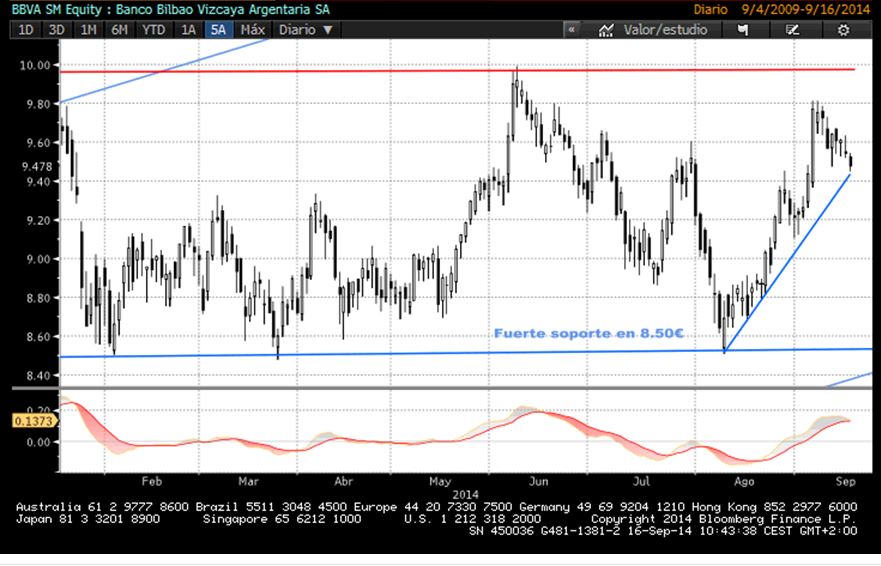This screenshot has height=566, width=881.
Task: Switch to the 6M range tab
Action: pyautogui.click(x=119, y=30)
